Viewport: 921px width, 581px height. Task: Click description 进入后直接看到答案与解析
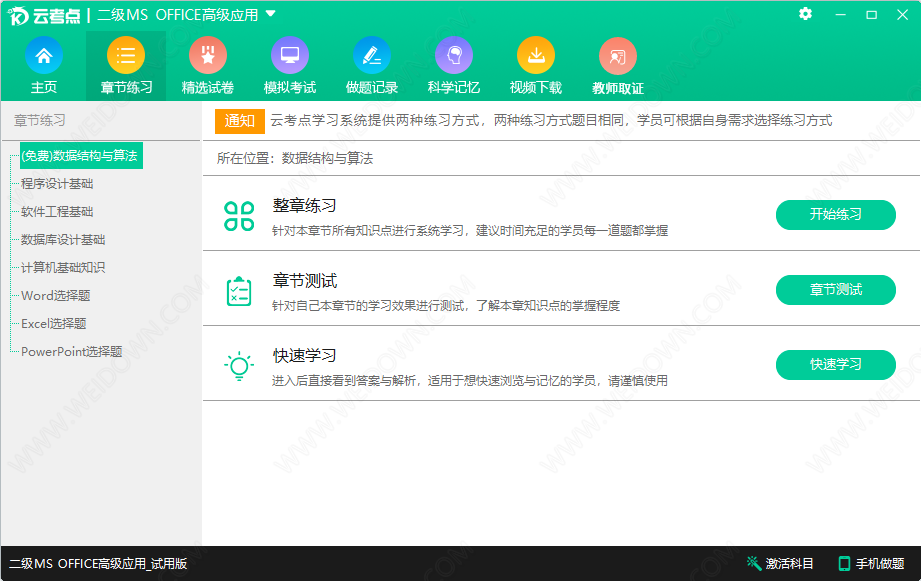pos(470,381)
